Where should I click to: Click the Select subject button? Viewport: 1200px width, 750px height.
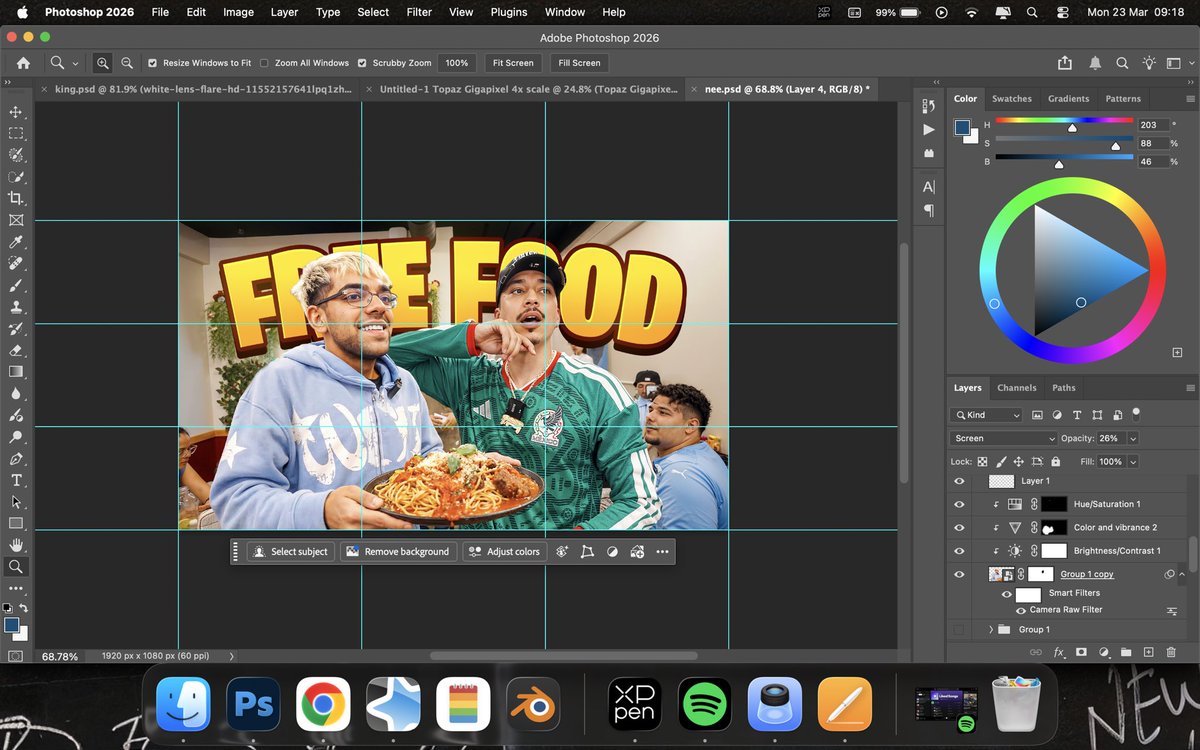click(x=290, y=551)
